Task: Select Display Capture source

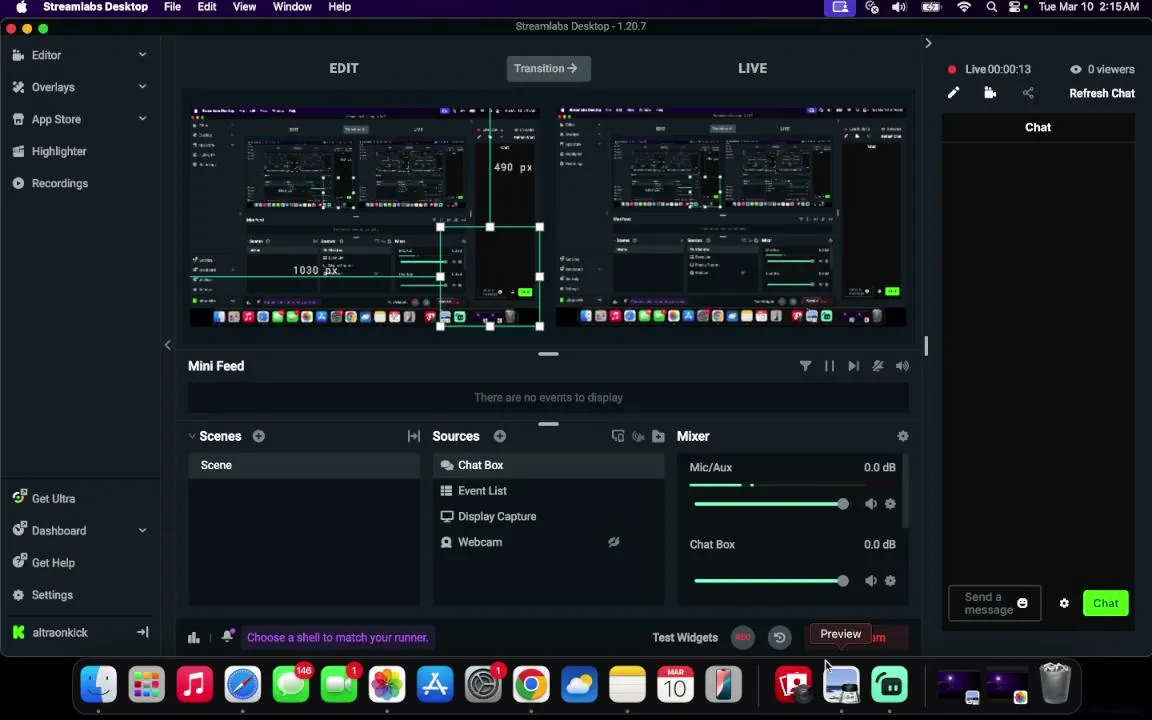Action: (548, 516)
